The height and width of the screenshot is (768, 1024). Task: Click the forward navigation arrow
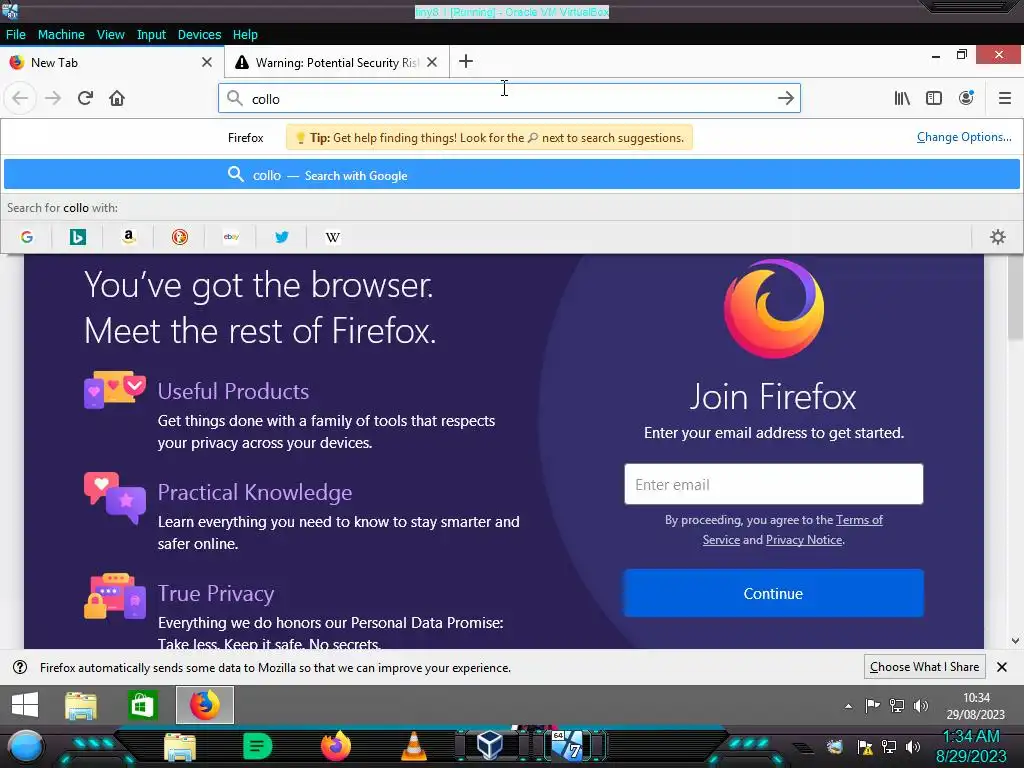pos(53,99)
